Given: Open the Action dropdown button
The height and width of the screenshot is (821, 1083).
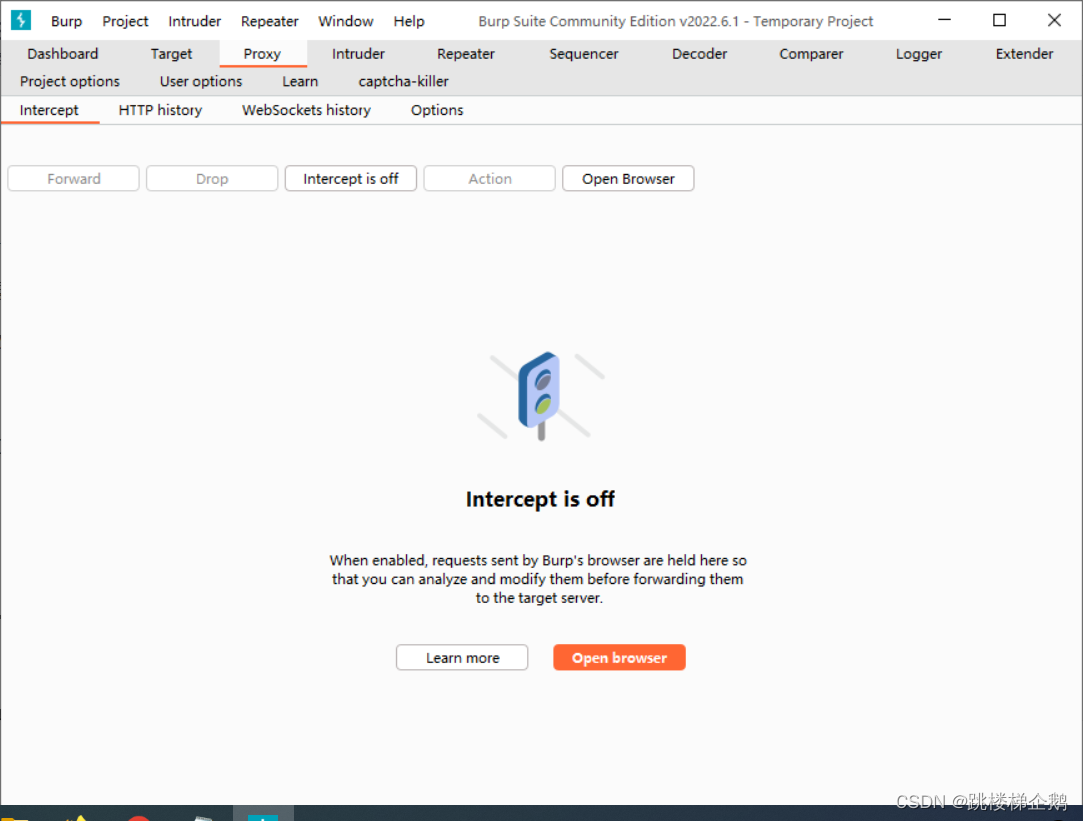Looking at the screenshot, I should pyautogui.click(x=489, y=179).
